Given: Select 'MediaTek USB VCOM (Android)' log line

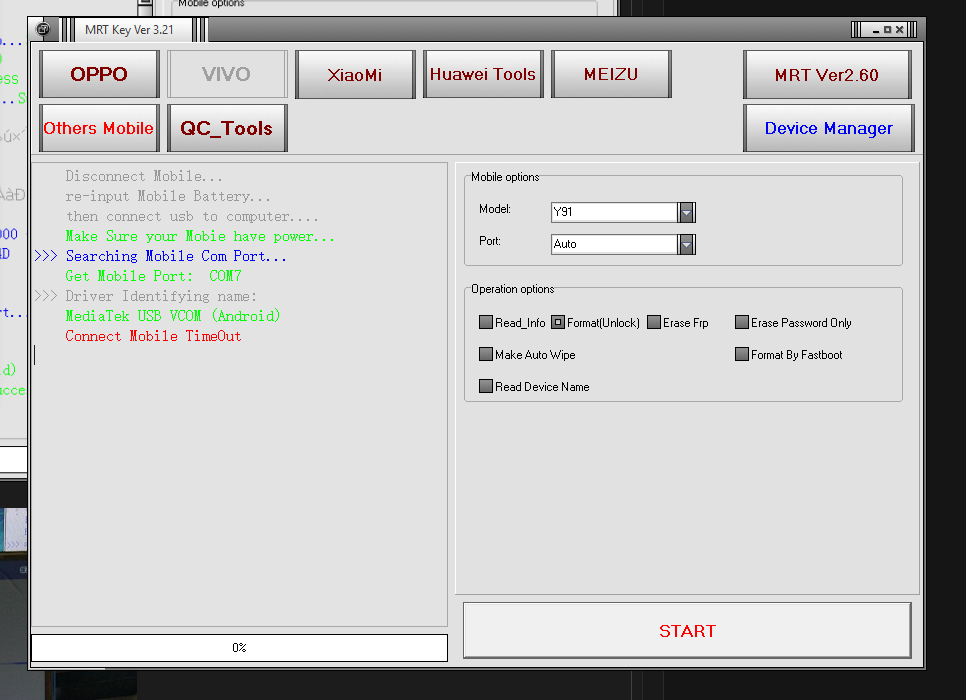Looking at the screenshot, I should pos(173,316).
